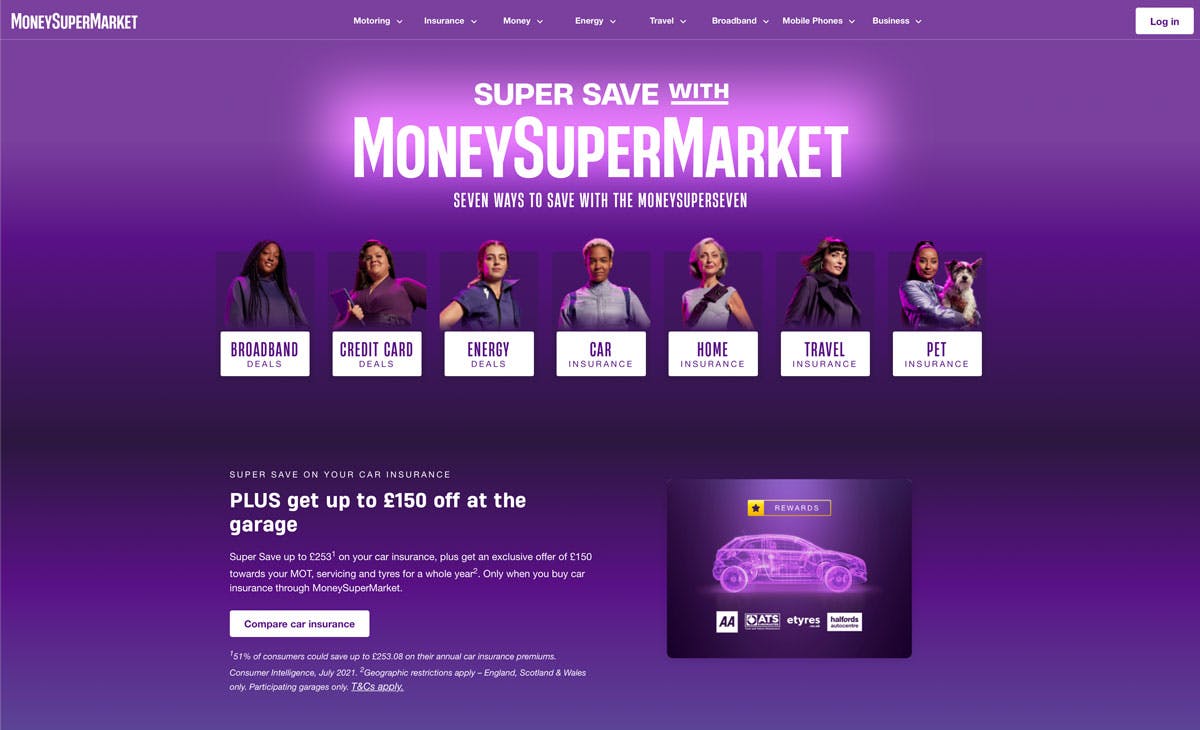The image size is (1200, 730).
Task: Click the purple car rewards image
Action: click(789, 568)
